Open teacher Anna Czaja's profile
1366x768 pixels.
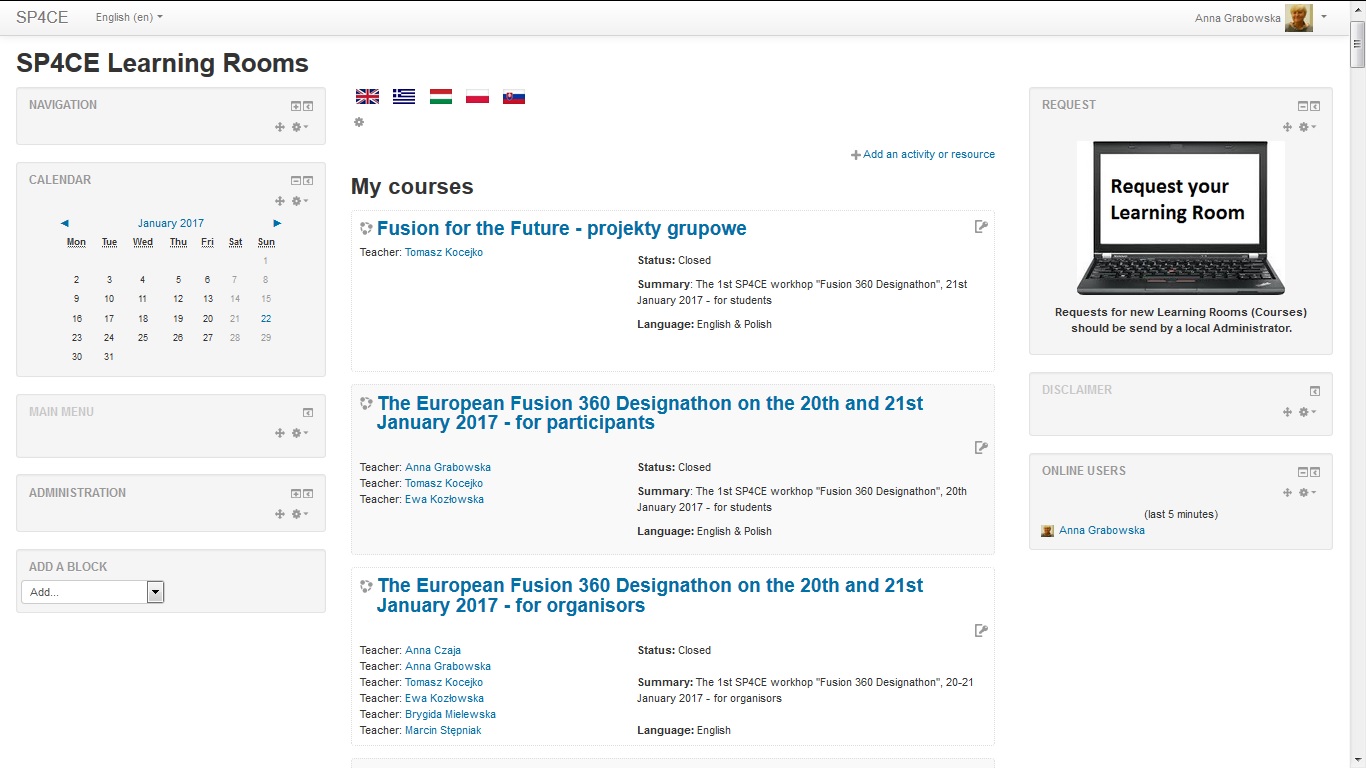(x=433, y=650)
